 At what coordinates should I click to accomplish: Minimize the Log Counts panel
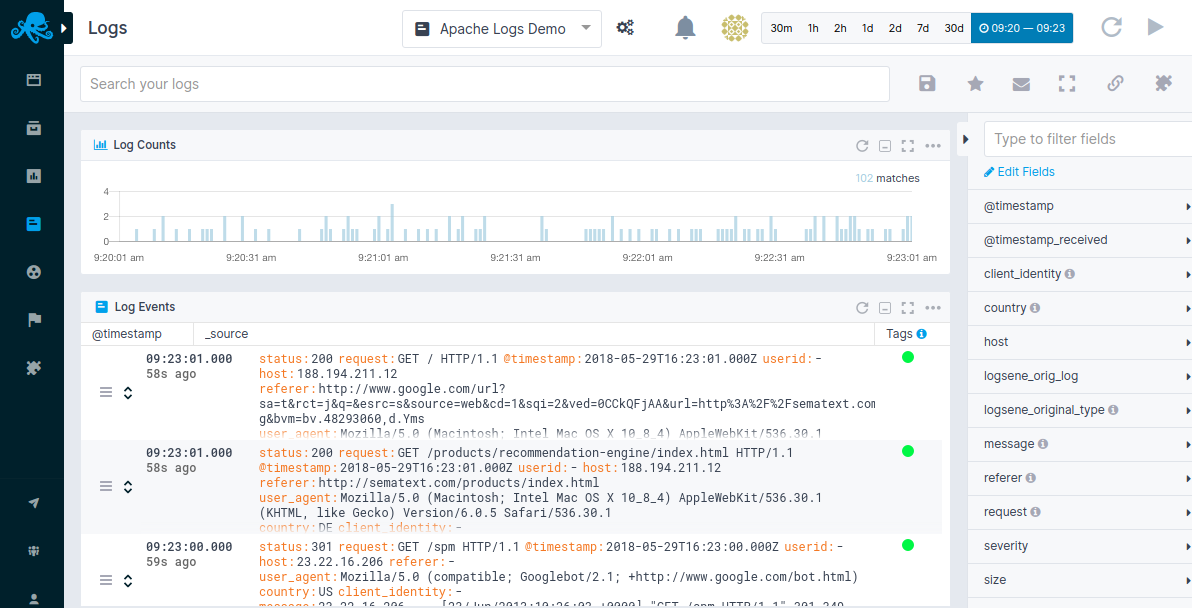pos(885,146)
